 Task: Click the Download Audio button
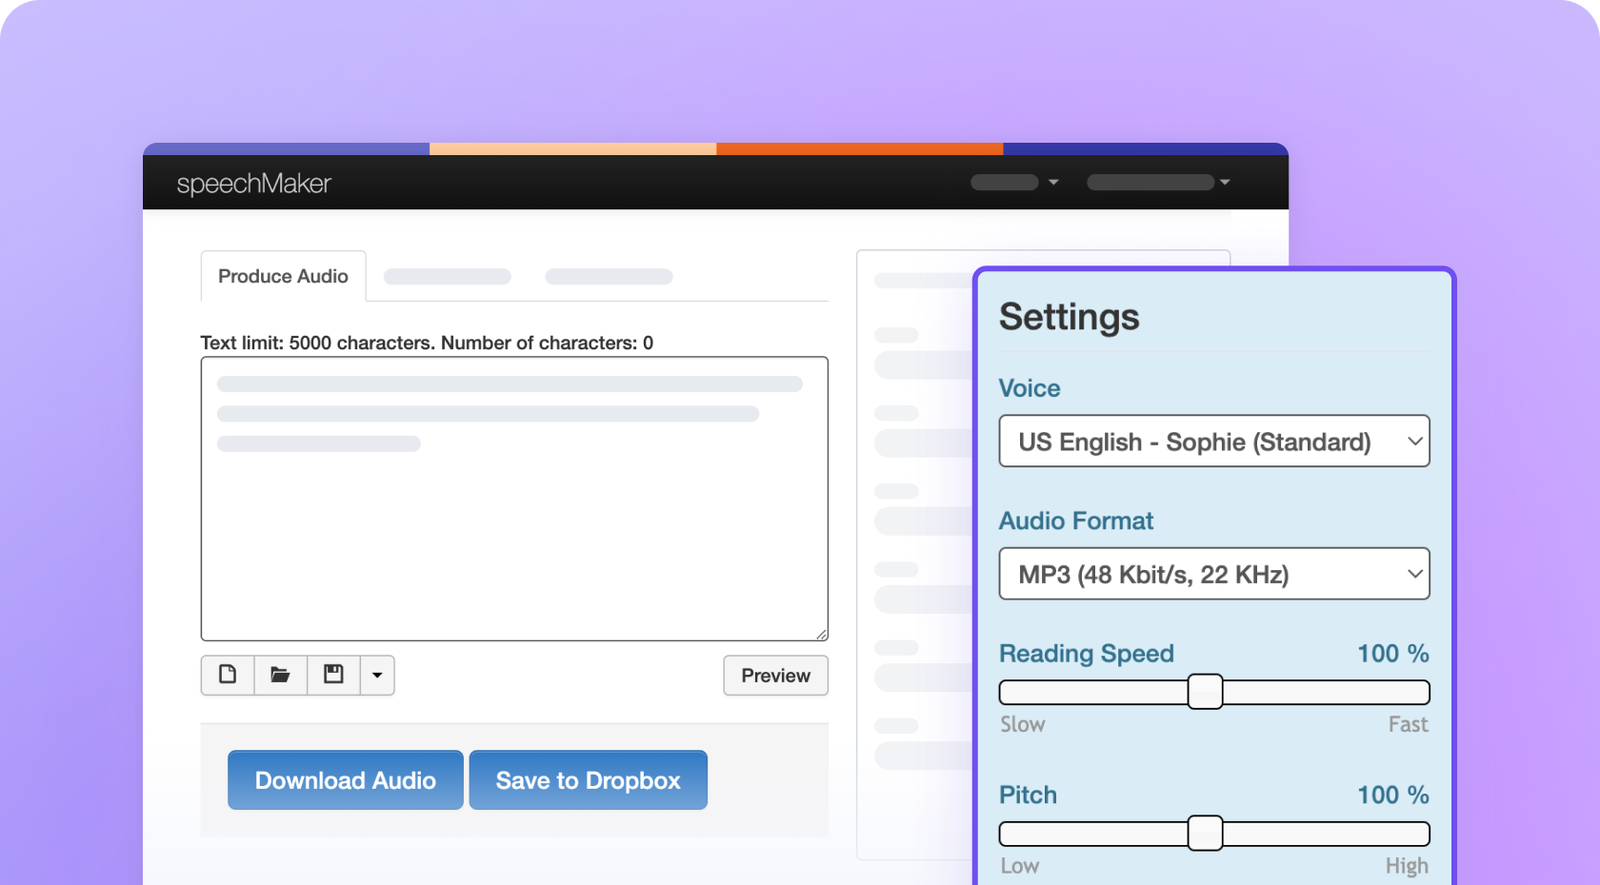click(345, 780)
